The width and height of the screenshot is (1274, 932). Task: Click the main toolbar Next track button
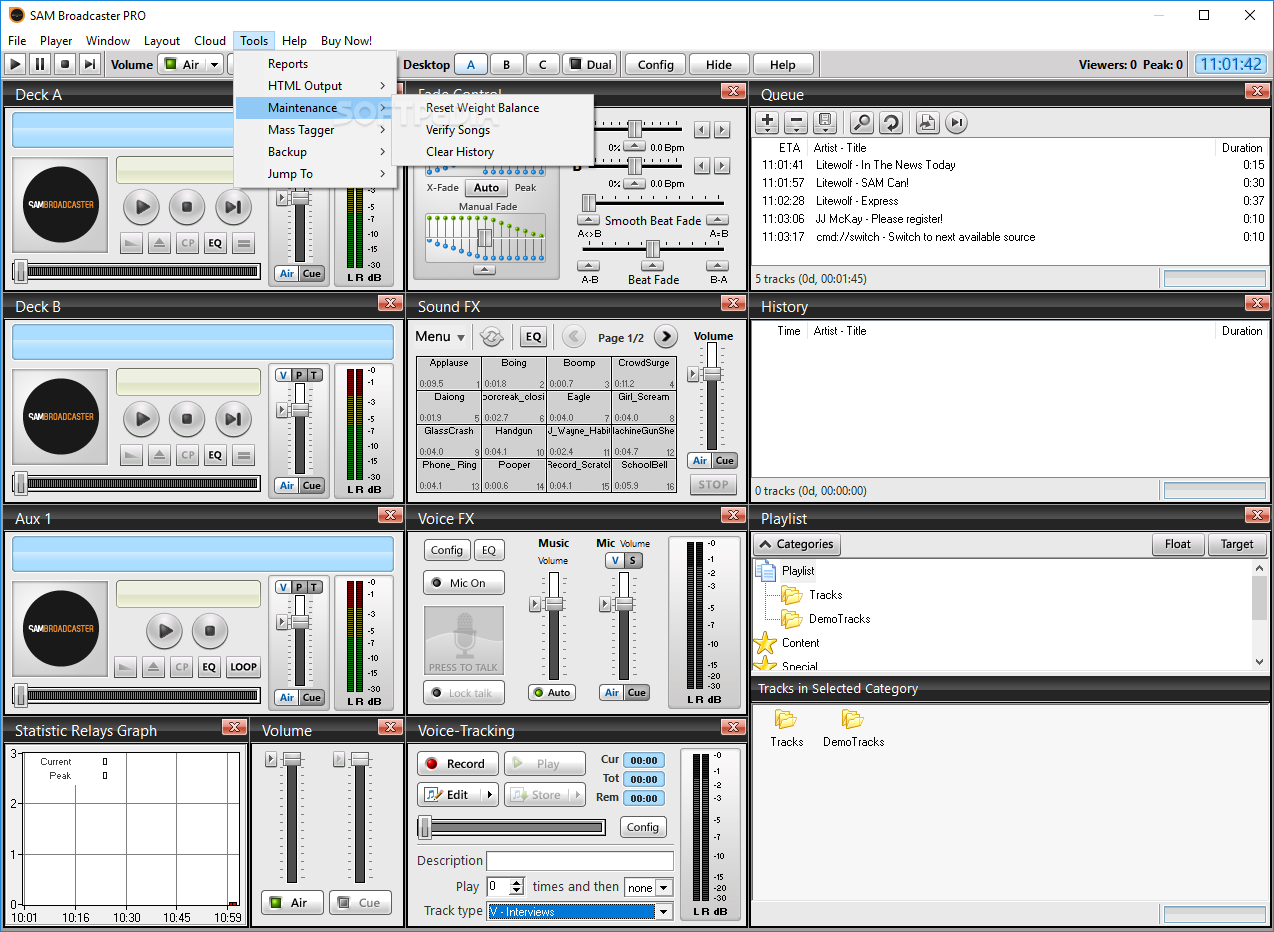pyautogui.click(x=90, y=64)
